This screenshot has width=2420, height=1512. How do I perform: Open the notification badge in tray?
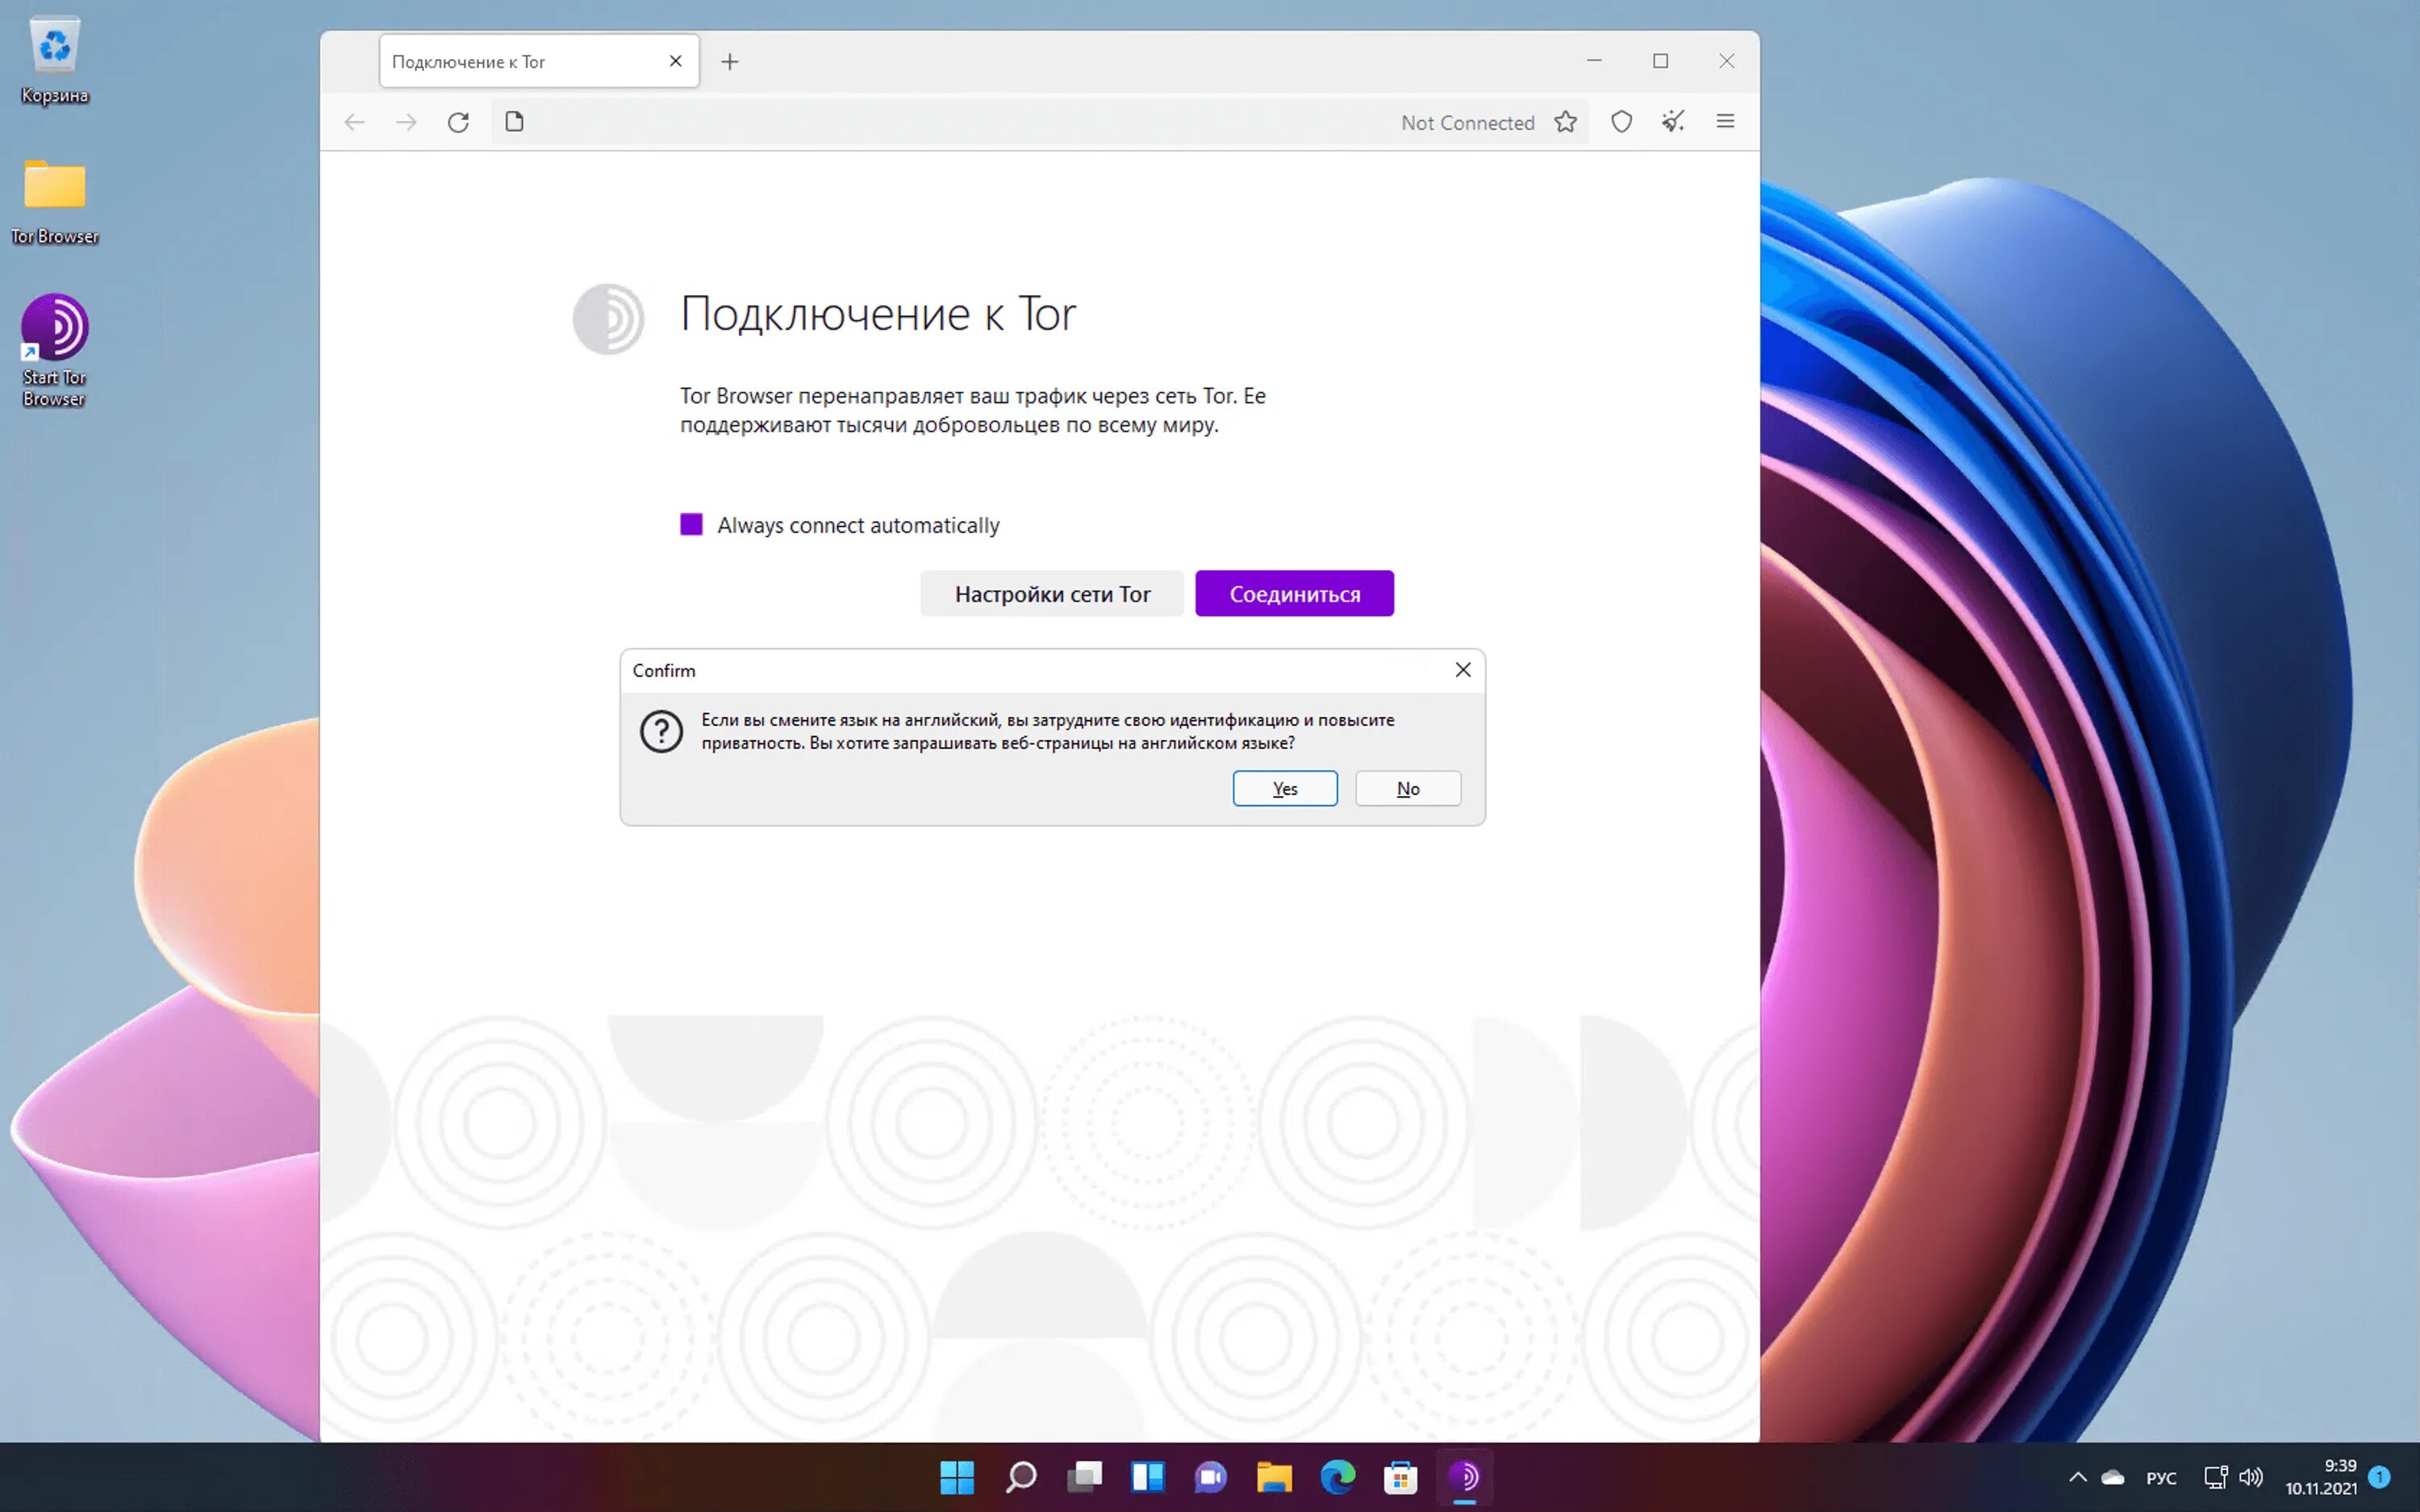pos(2380,1476)
